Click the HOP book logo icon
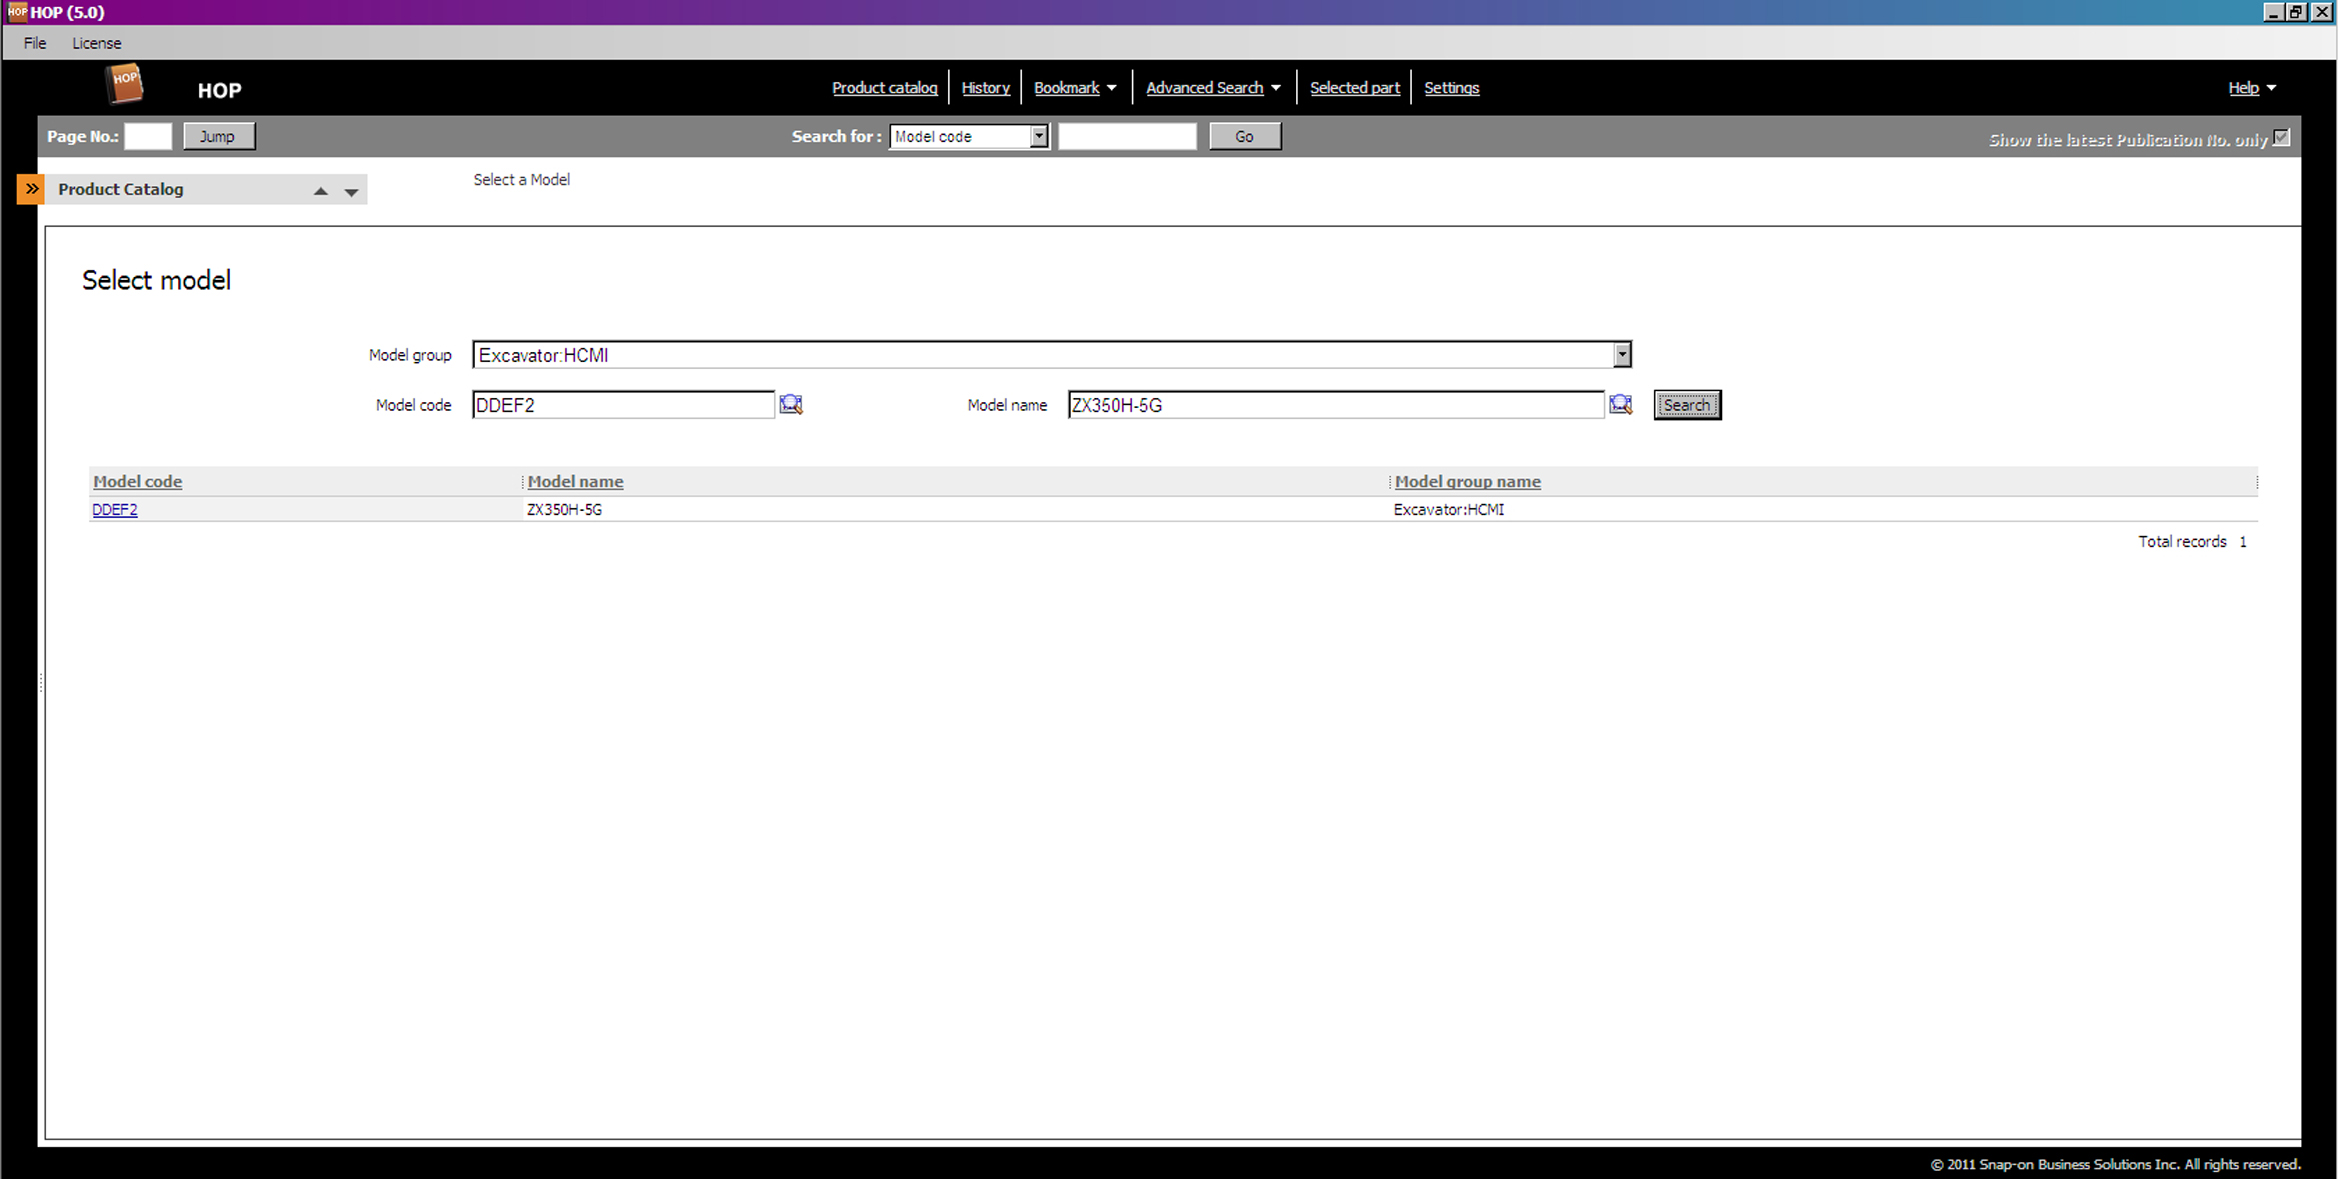The width and height of the screenshot is (2339, 1179). tap(125, 84)
